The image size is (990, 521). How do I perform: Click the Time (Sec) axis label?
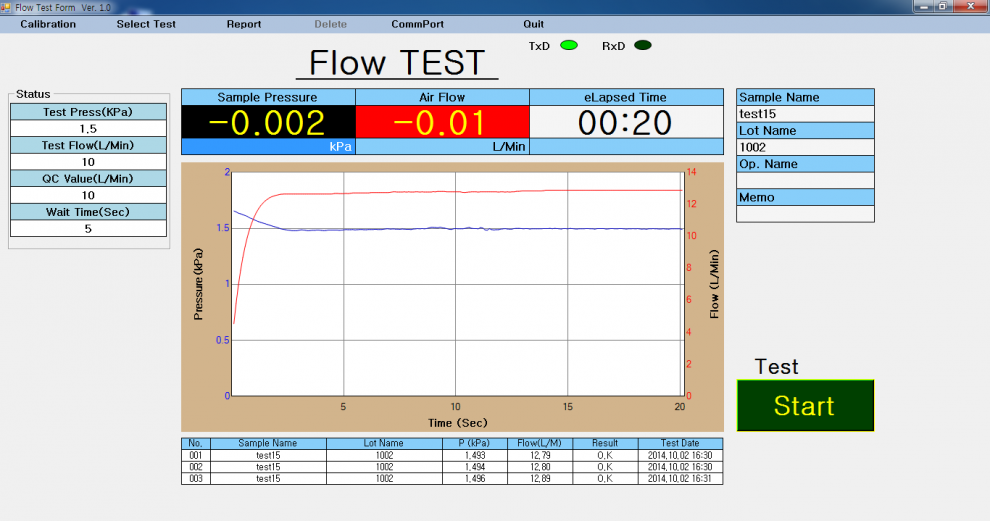(x=458, y=423)
